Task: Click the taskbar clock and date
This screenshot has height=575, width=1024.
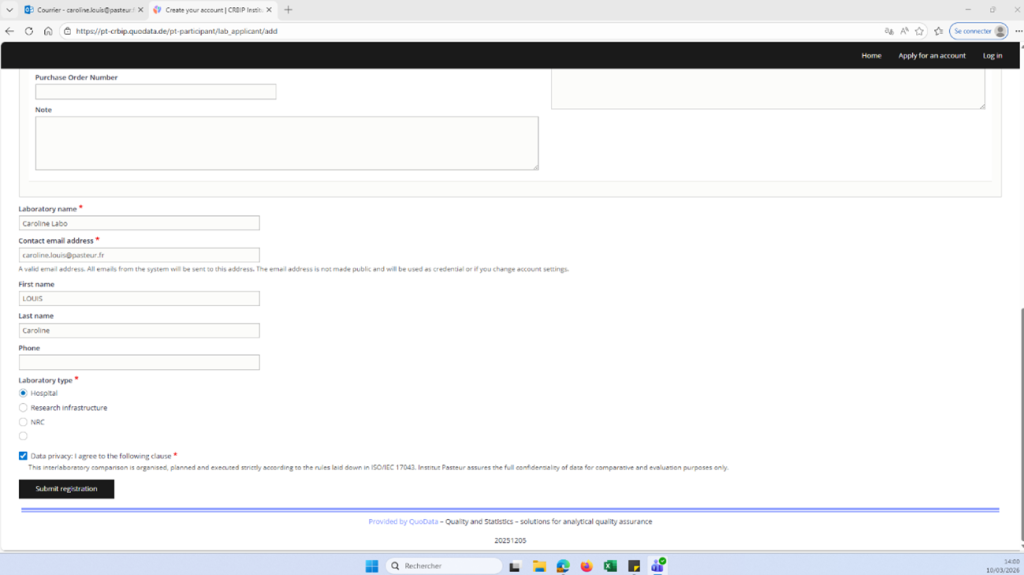Action: [1002, 566]
